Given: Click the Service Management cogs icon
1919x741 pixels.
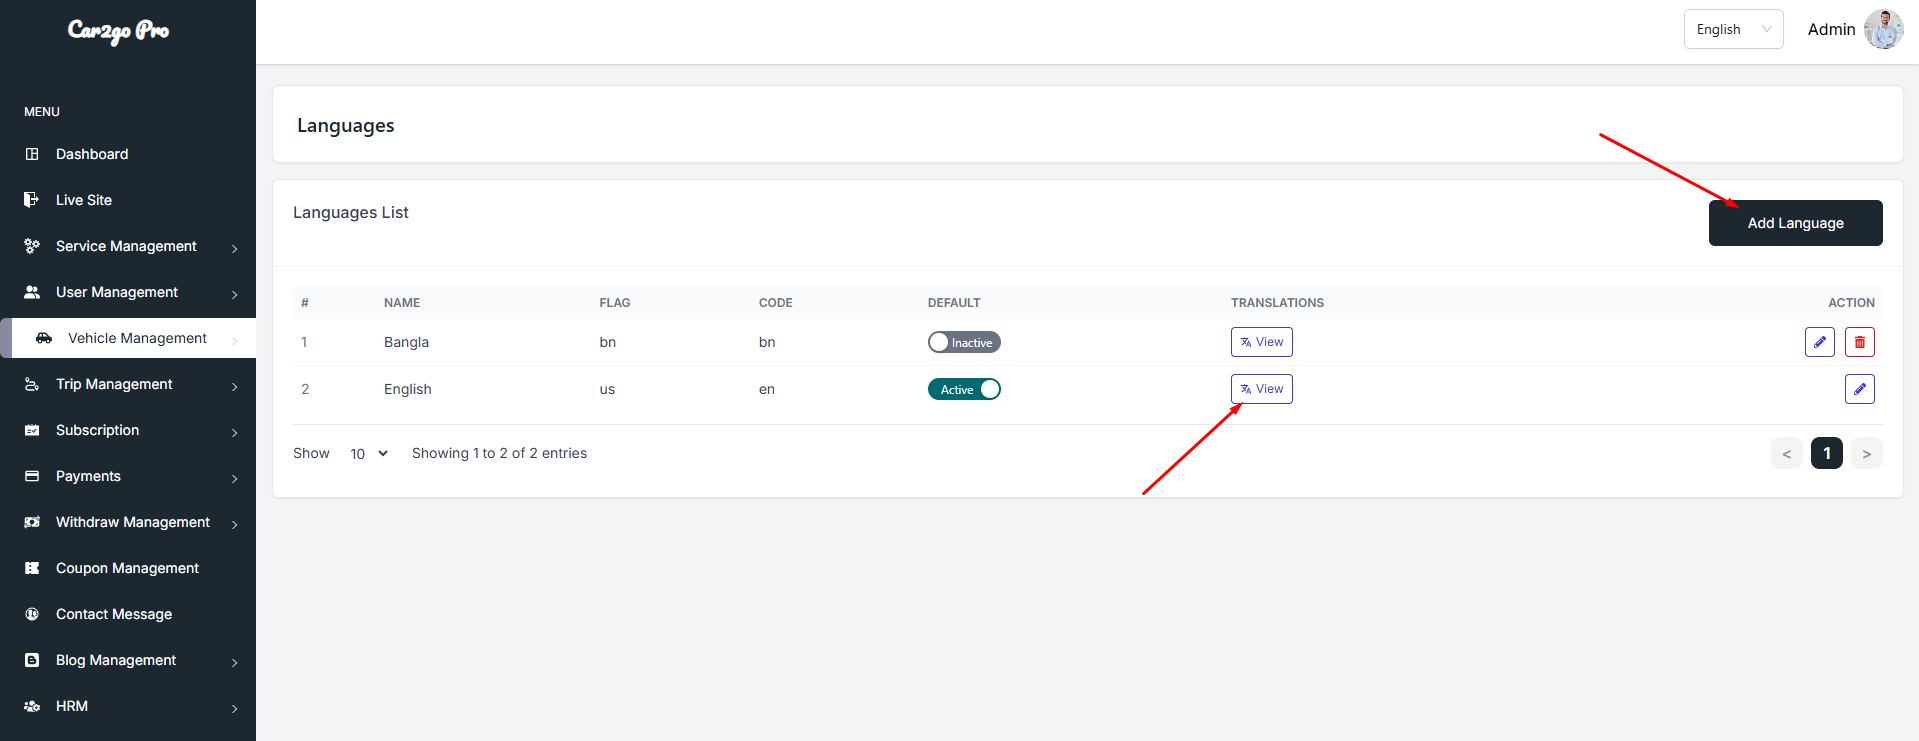Looking at the screenshot, I should [x=32, y=246].
